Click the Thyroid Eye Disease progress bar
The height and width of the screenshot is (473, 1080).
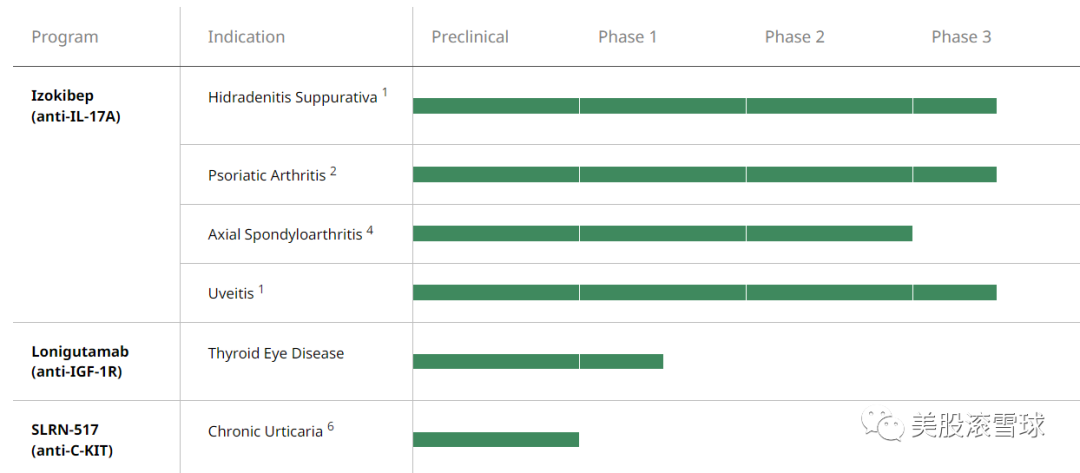click(x=538, y=361)
